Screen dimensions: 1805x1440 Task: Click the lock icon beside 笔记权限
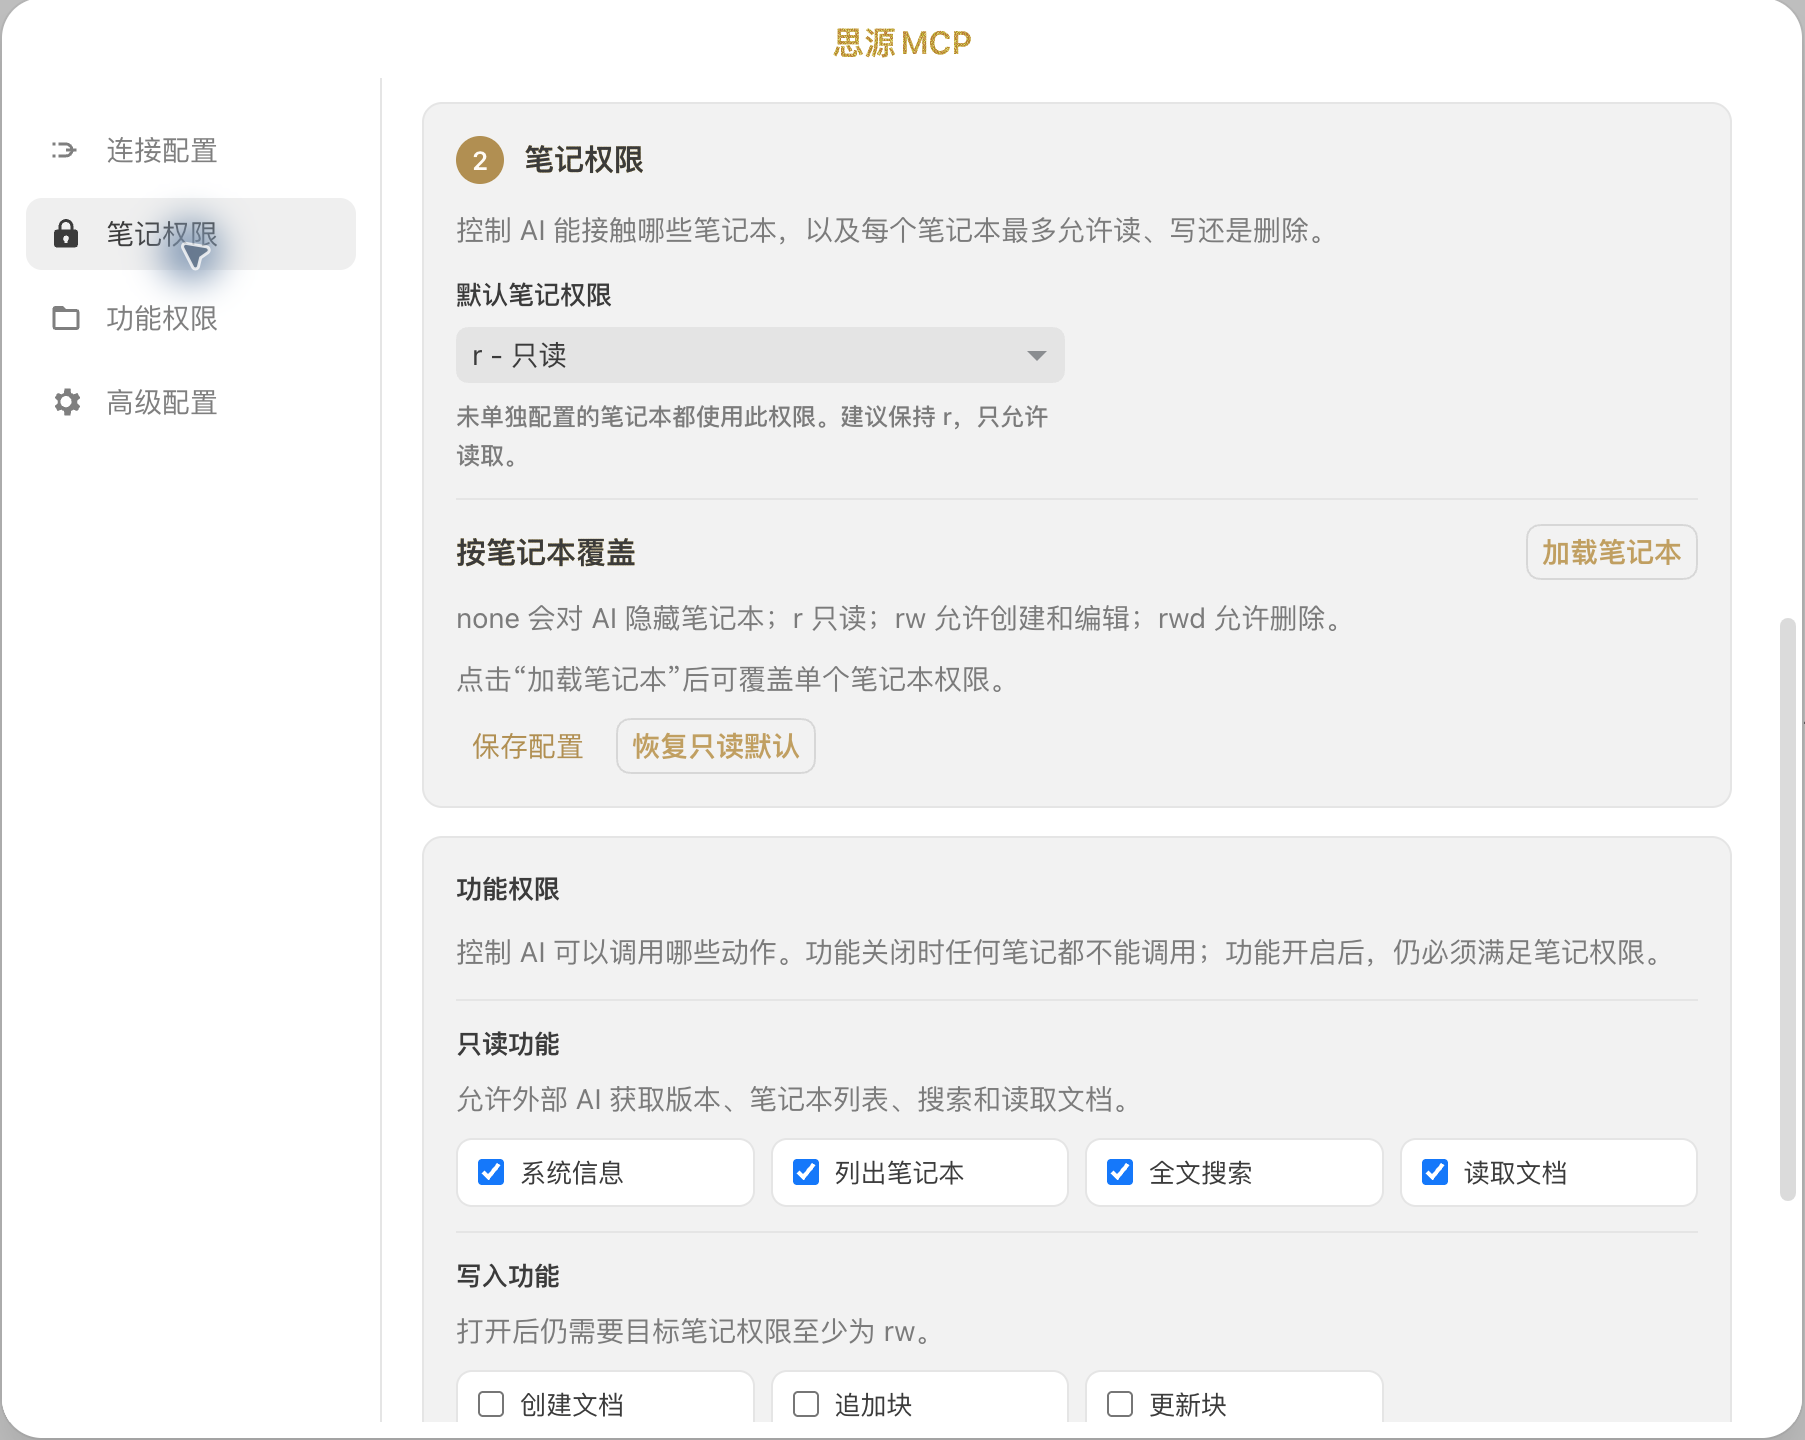(x=66, y=234)
